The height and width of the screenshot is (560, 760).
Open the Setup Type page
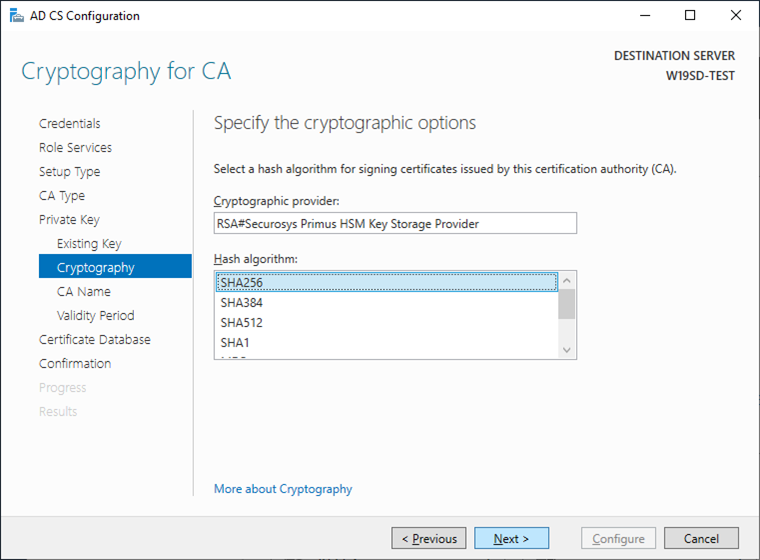pos(70,172)
